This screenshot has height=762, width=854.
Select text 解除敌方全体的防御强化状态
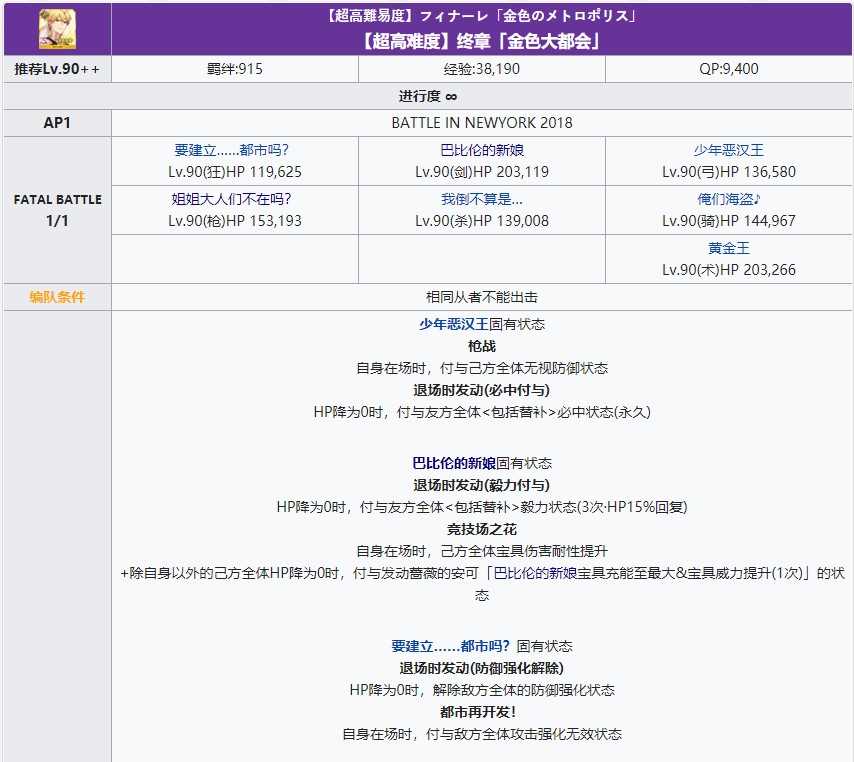[x=524, y=691]
